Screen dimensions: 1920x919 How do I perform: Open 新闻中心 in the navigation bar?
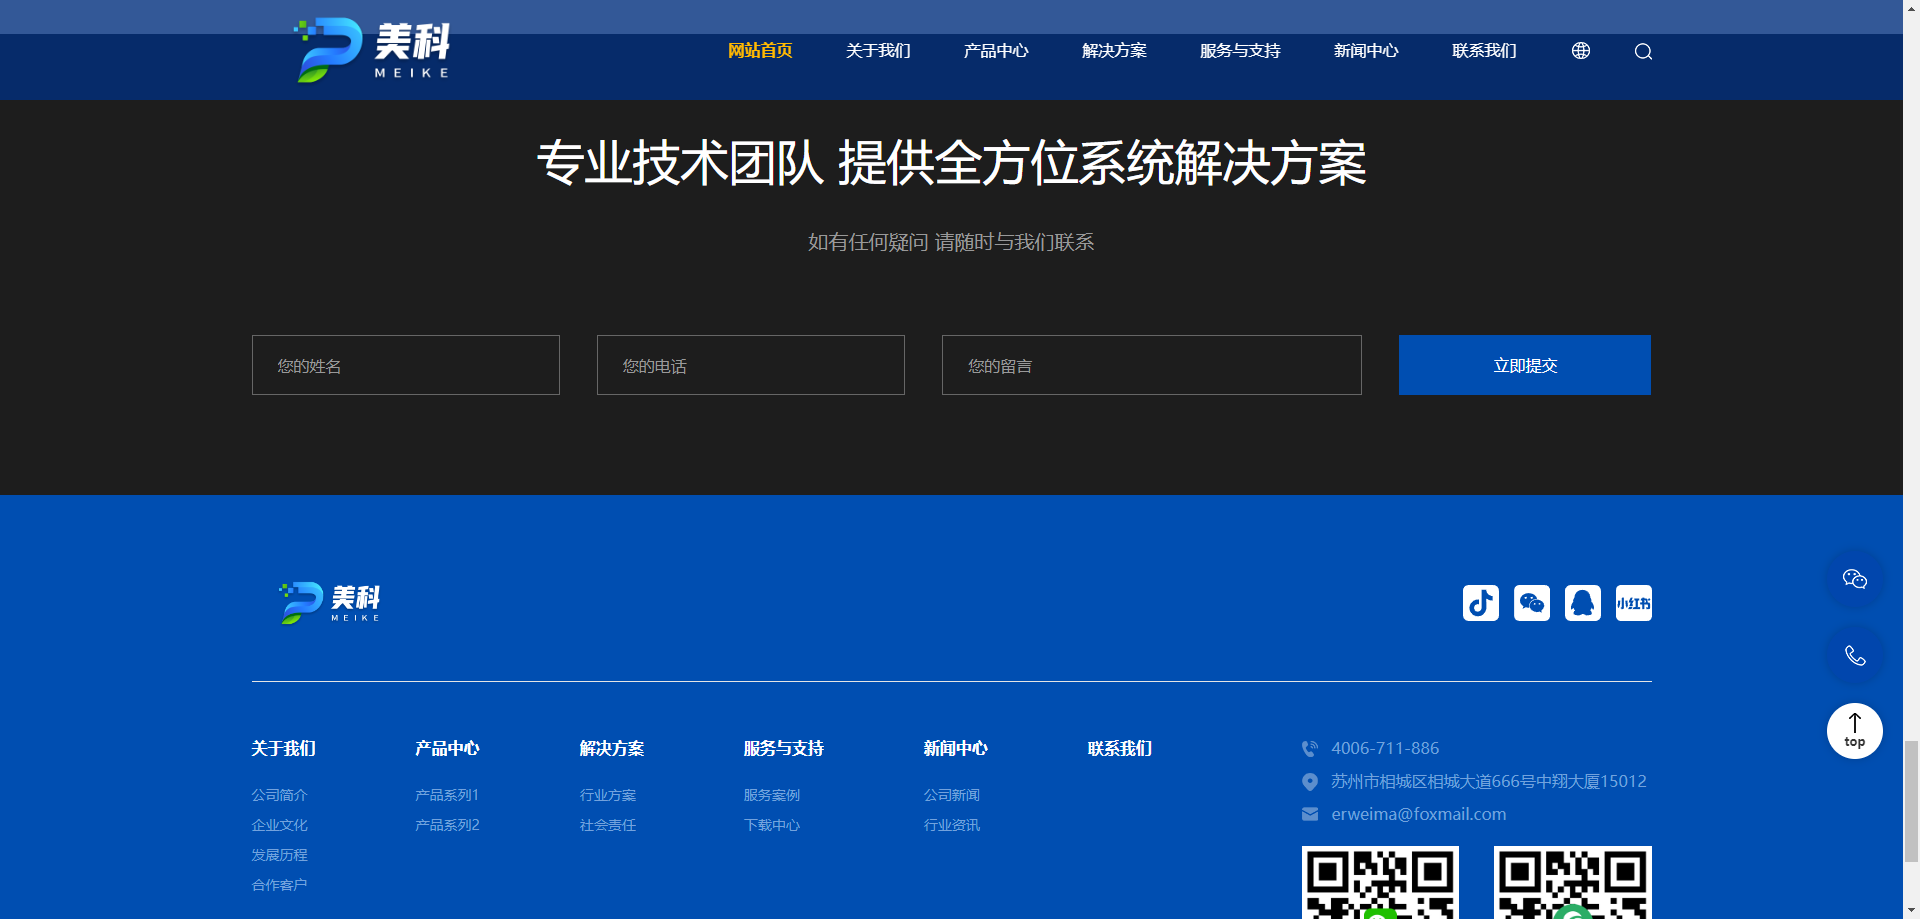(x=1366, y=50)
